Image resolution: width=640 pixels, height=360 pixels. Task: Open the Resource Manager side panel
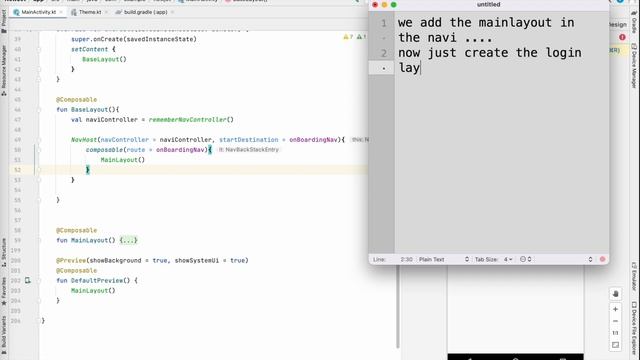[4, 70]
